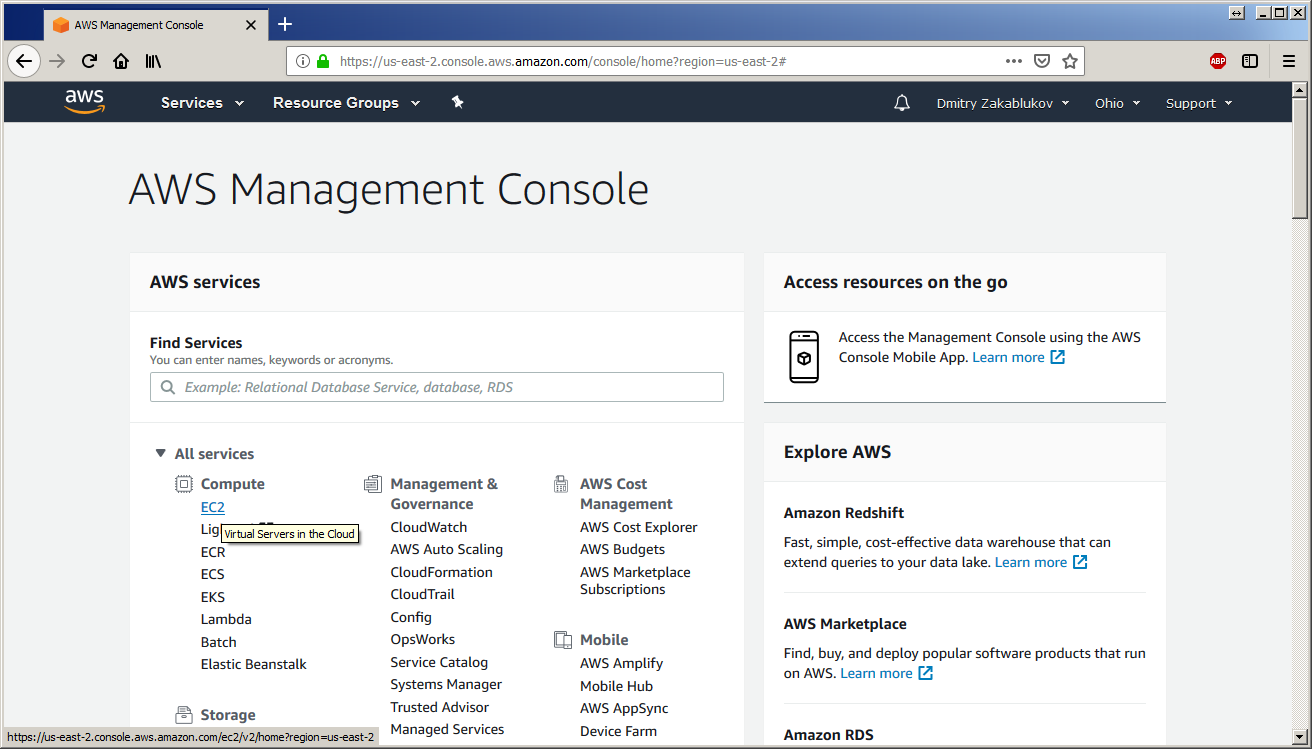Open Trusted Advisor service
1312x749 pixels.
pyautogui.click(x=440, y=707)
